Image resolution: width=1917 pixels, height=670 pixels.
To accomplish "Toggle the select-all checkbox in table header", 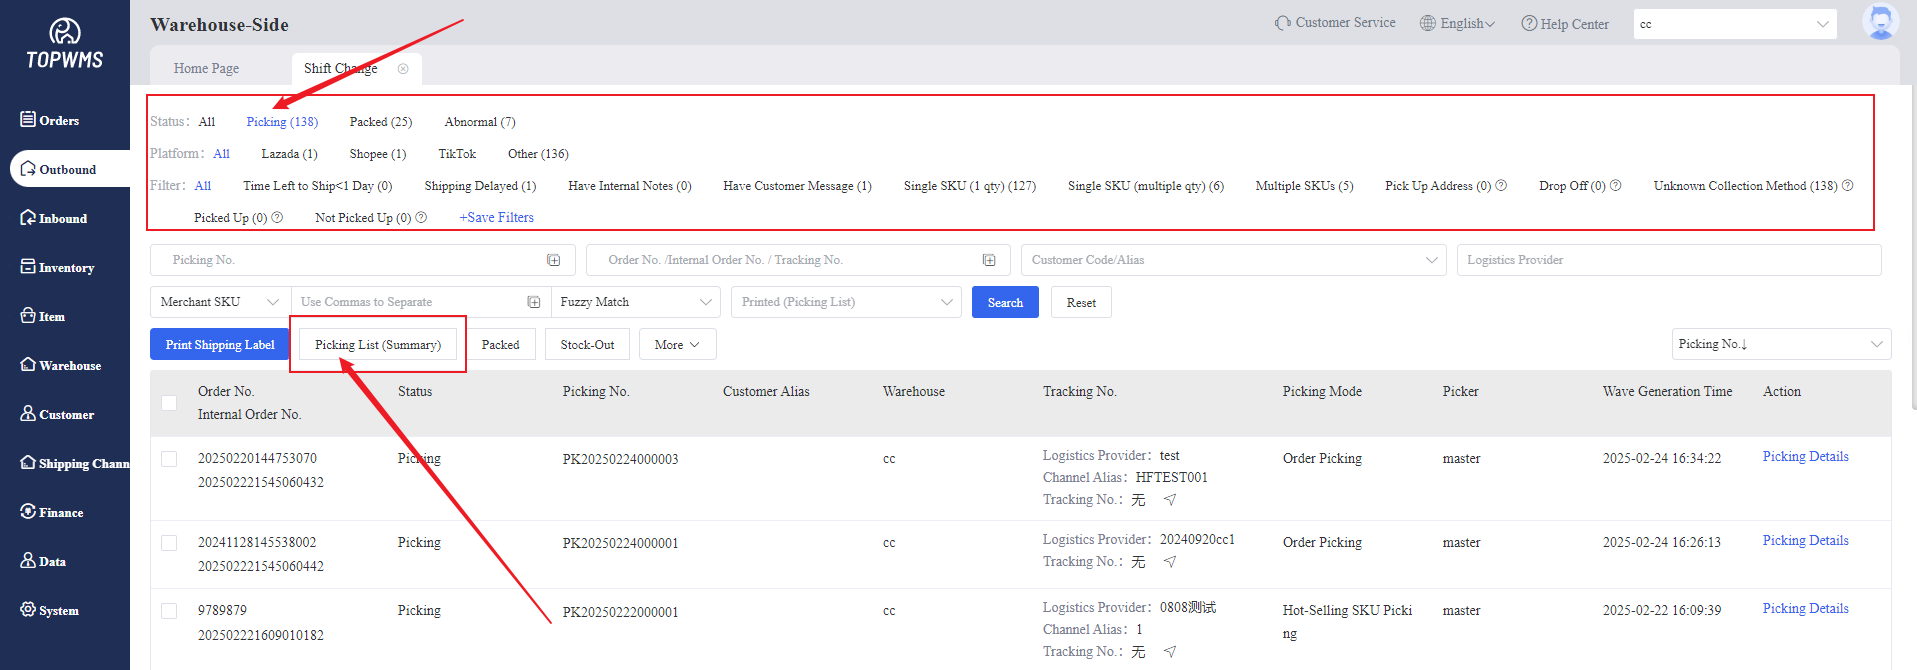I will pos(169,403).
